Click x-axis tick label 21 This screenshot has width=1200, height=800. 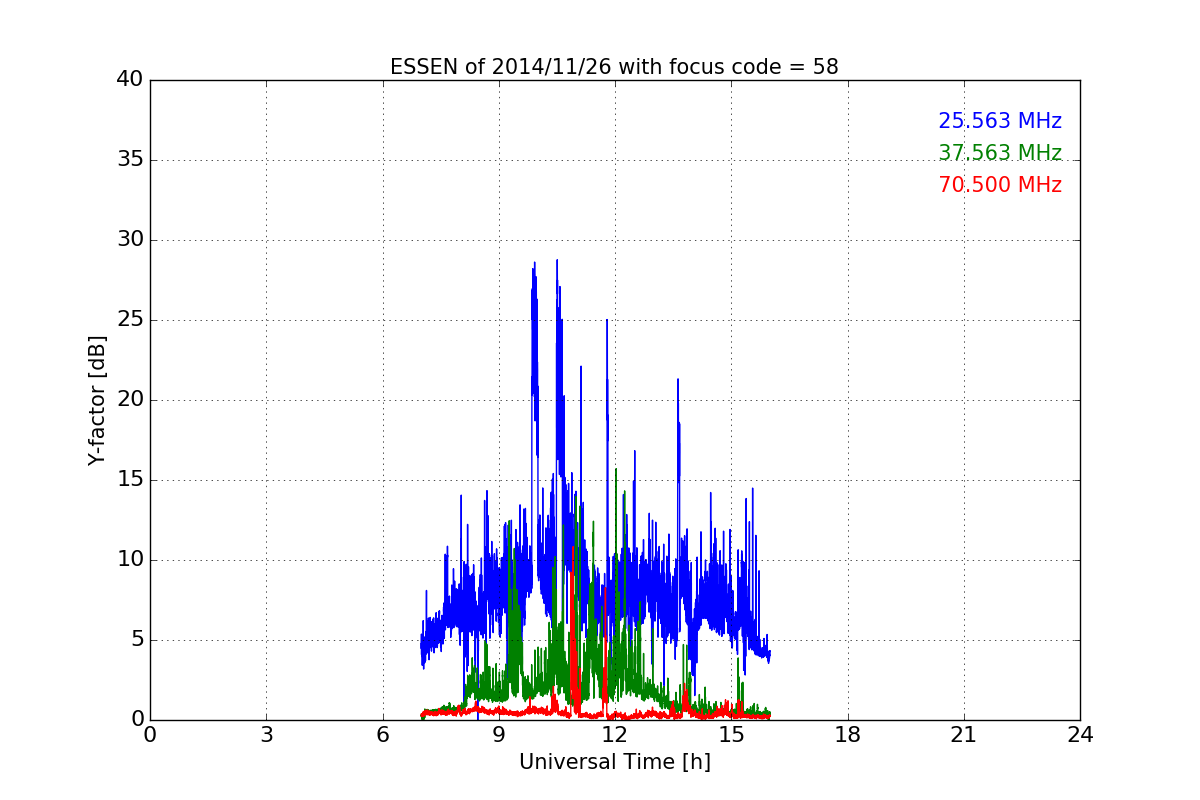[x=964, y=735]
